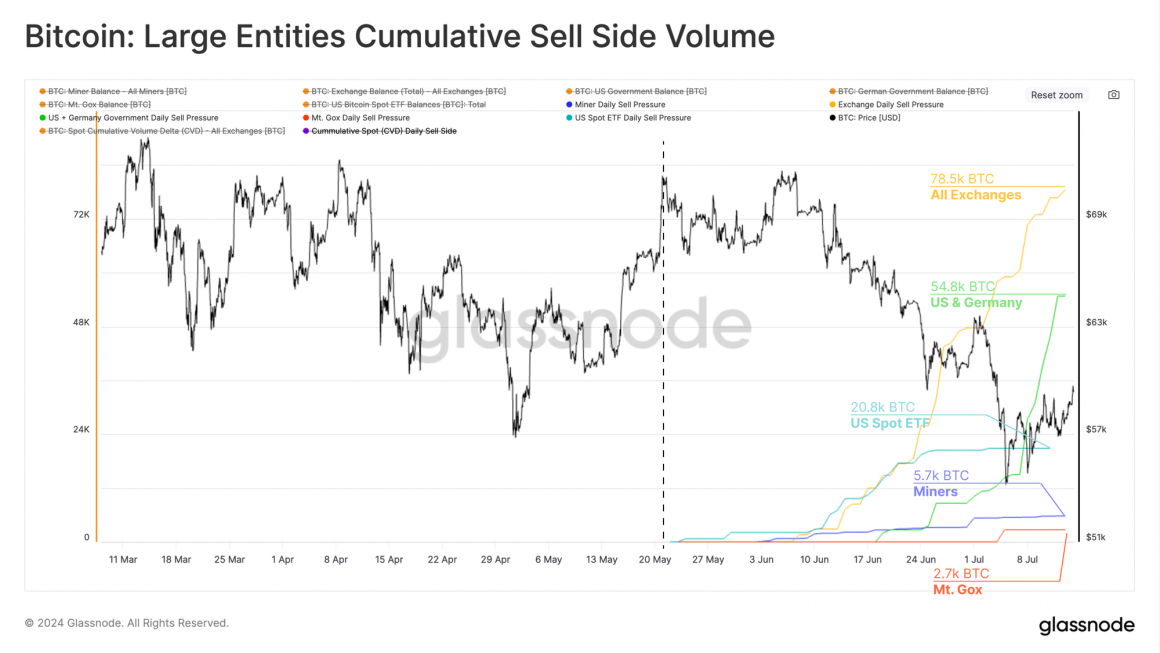
Task: Click the glassnode logo at bottom right
Action: pos(1086,625)
